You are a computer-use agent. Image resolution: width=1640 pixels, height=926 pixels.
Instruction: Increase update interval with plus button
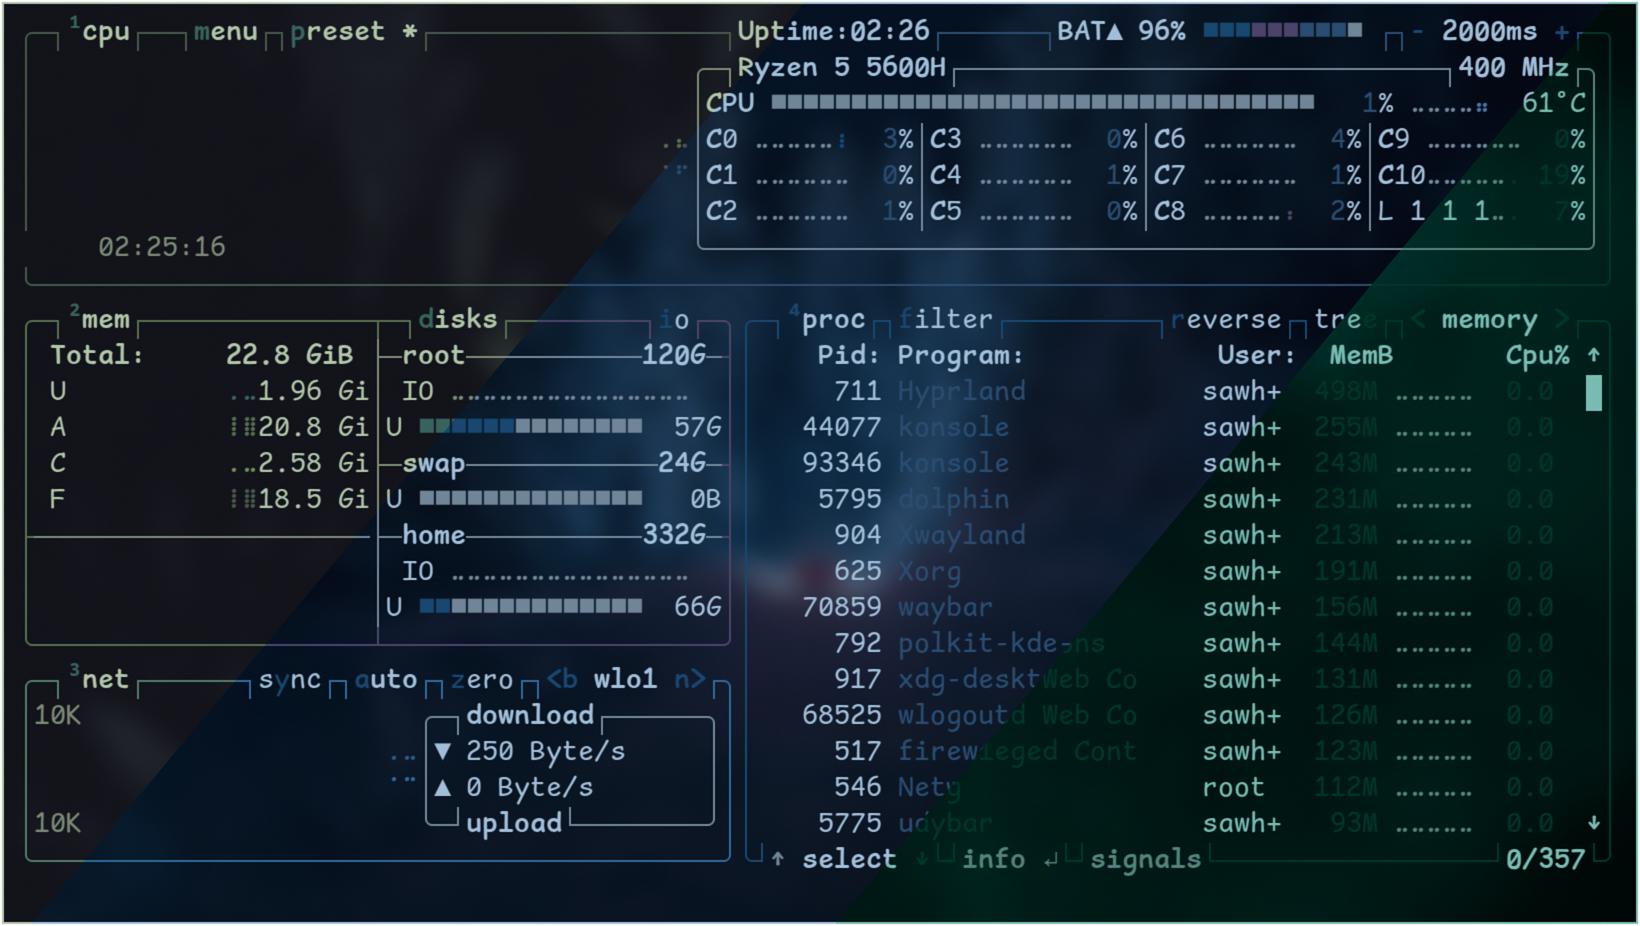[1561, 32]
